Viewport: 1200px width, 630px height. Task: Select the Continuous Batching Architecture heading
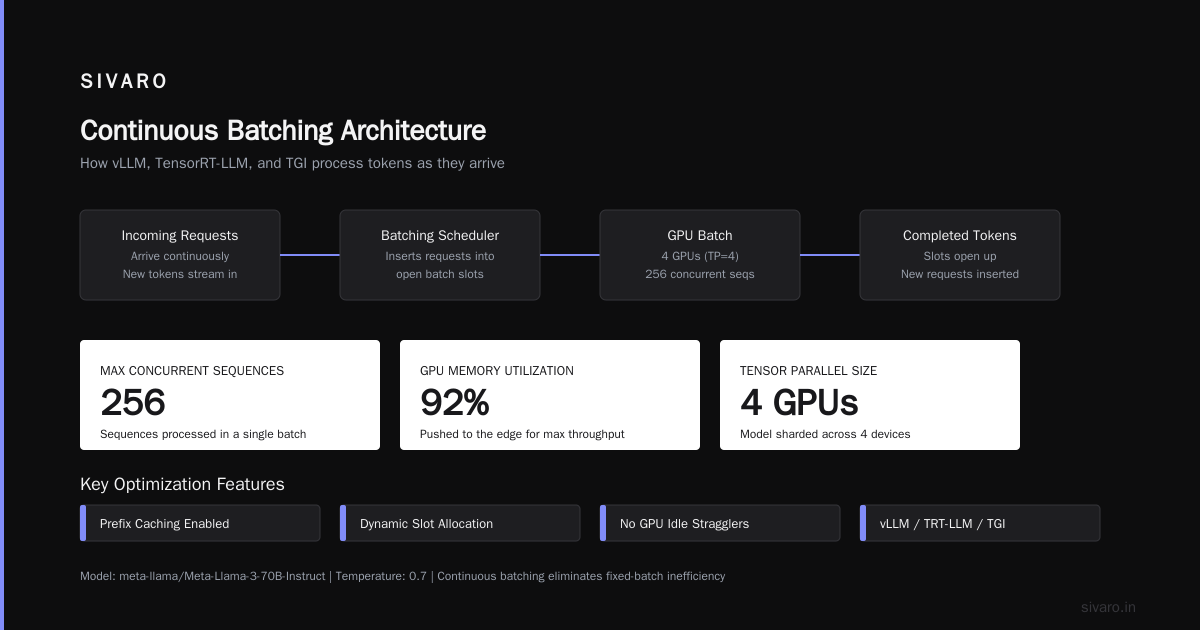coord(283,131)
